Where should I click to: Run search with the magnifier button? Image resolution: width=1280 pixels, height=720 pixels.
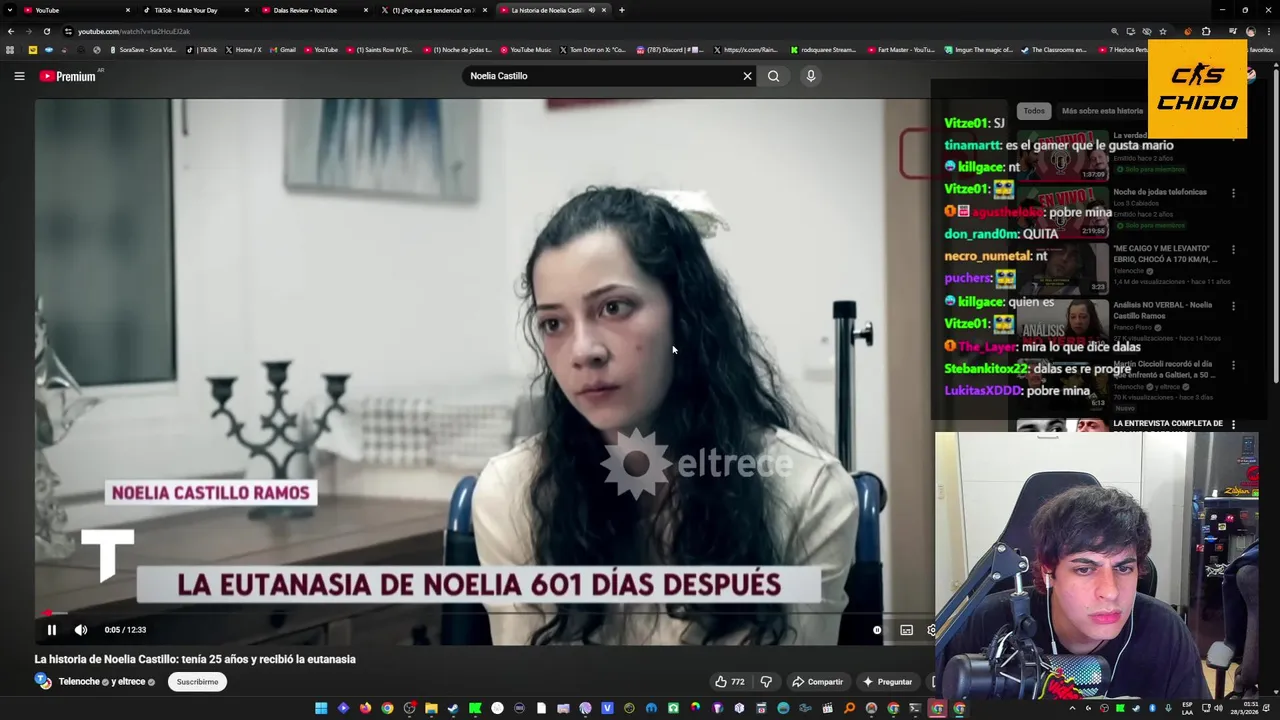tap(774, 76)
